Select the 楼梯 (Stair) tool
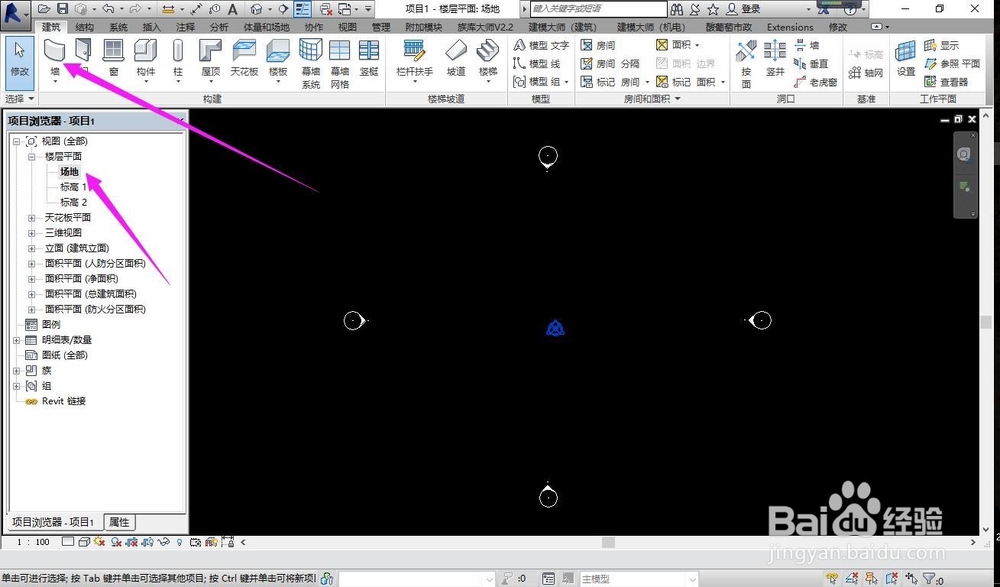 [488, 57]
